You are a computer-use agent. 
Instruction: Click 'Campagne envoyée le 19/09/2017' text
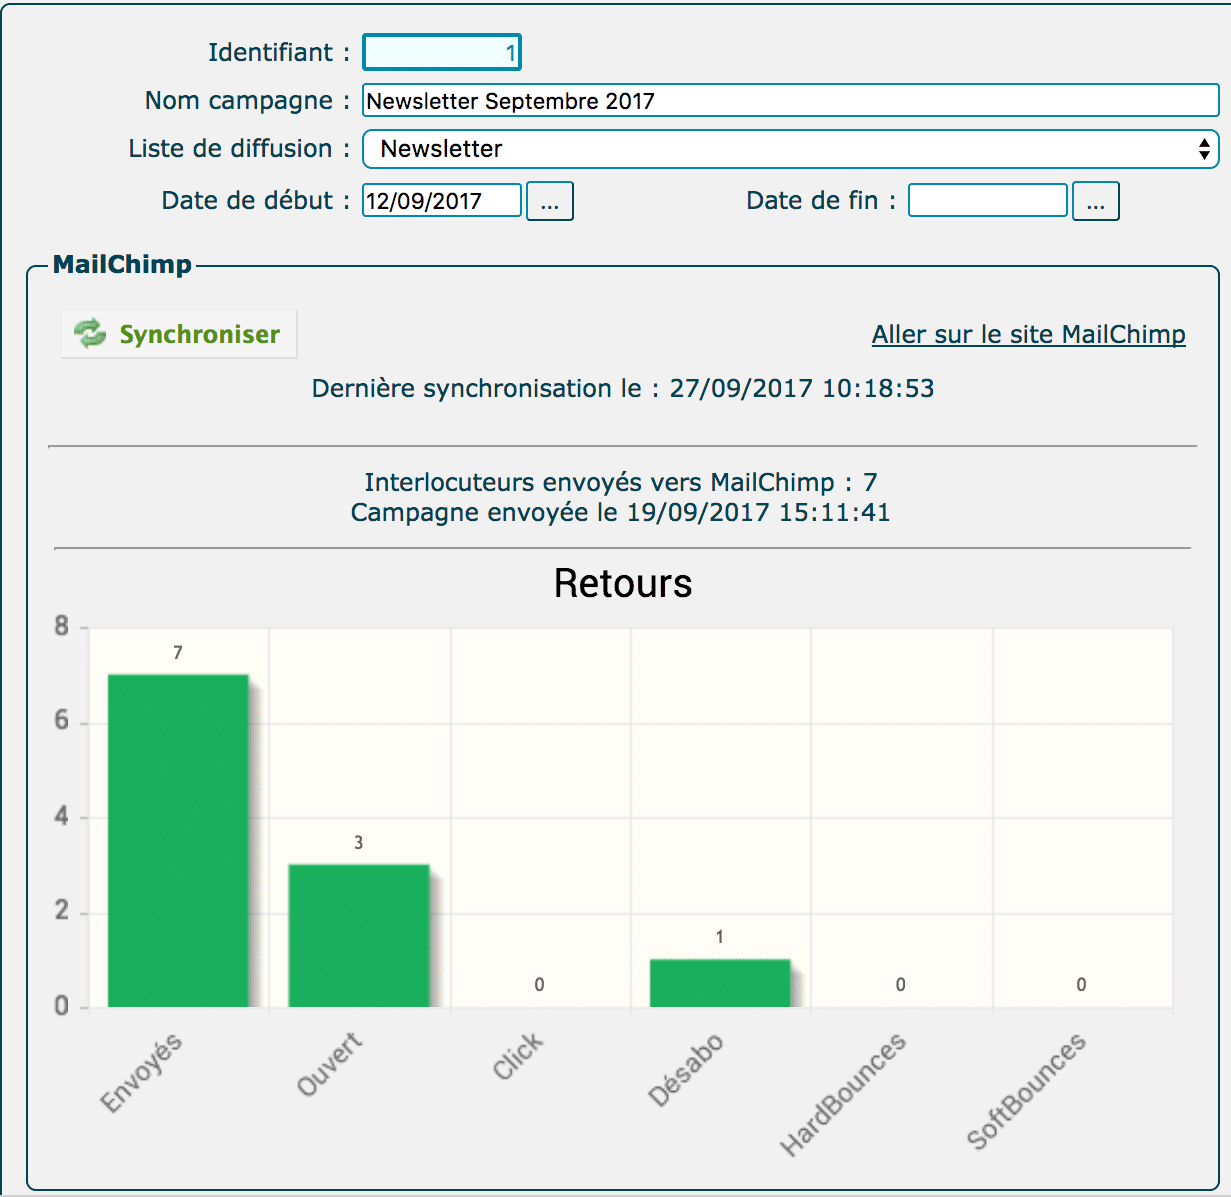pos(560,512)
